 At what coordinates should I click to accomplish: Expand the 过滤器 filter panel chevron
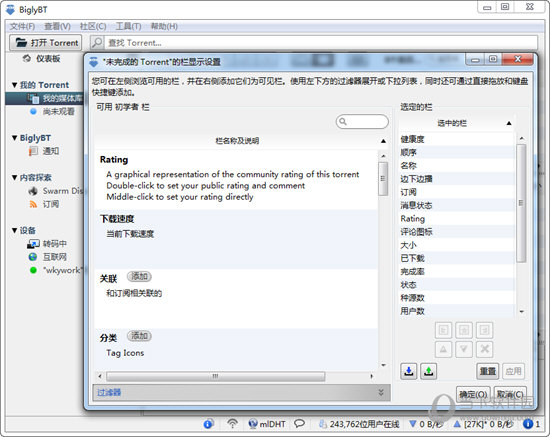click(381, 392)
